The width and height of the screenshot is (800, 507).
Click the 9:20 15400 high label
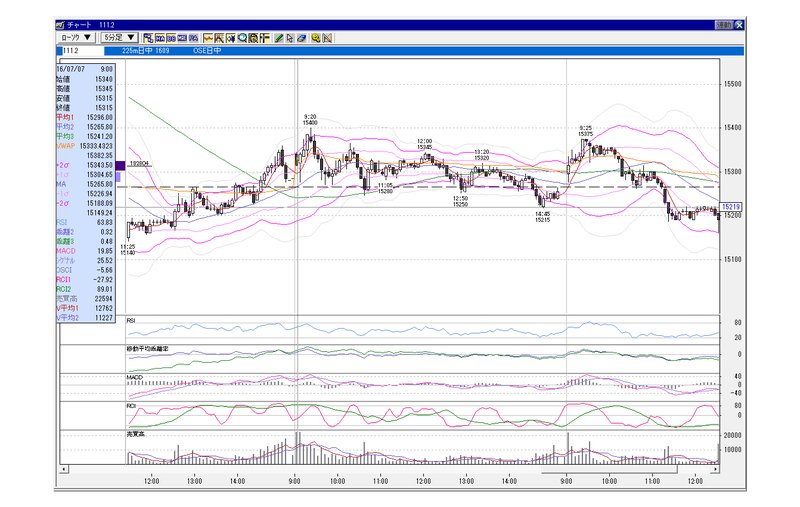[x=310, y=119]
